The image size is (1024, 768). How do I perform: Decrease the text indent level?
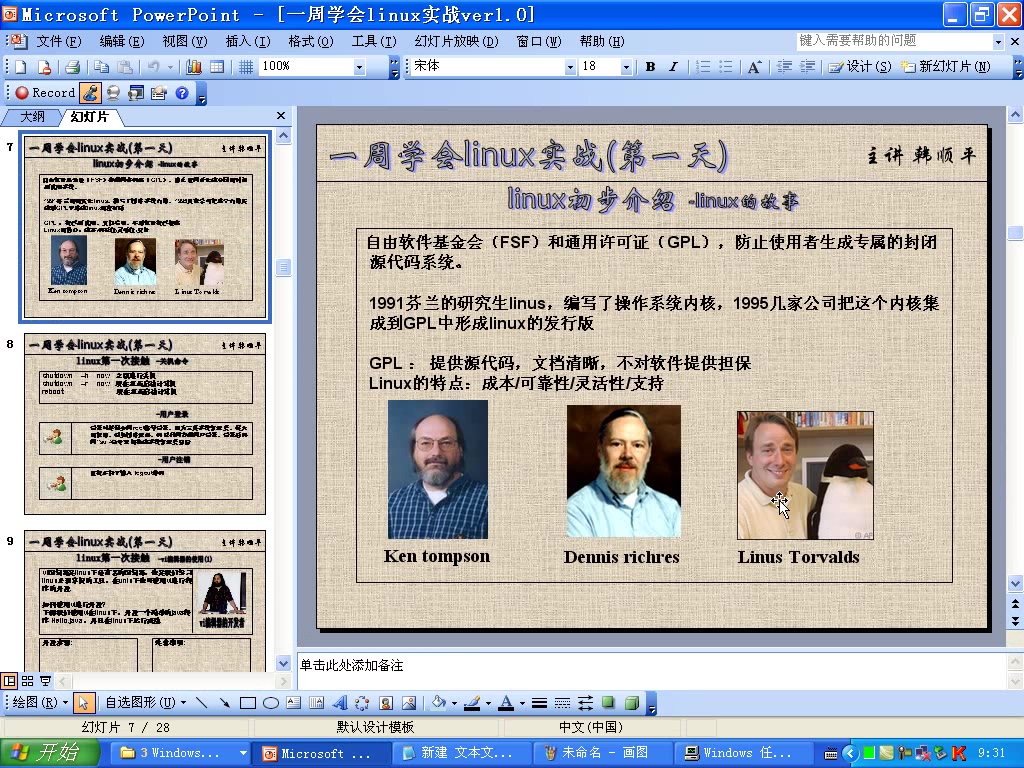tap(784, 67)
